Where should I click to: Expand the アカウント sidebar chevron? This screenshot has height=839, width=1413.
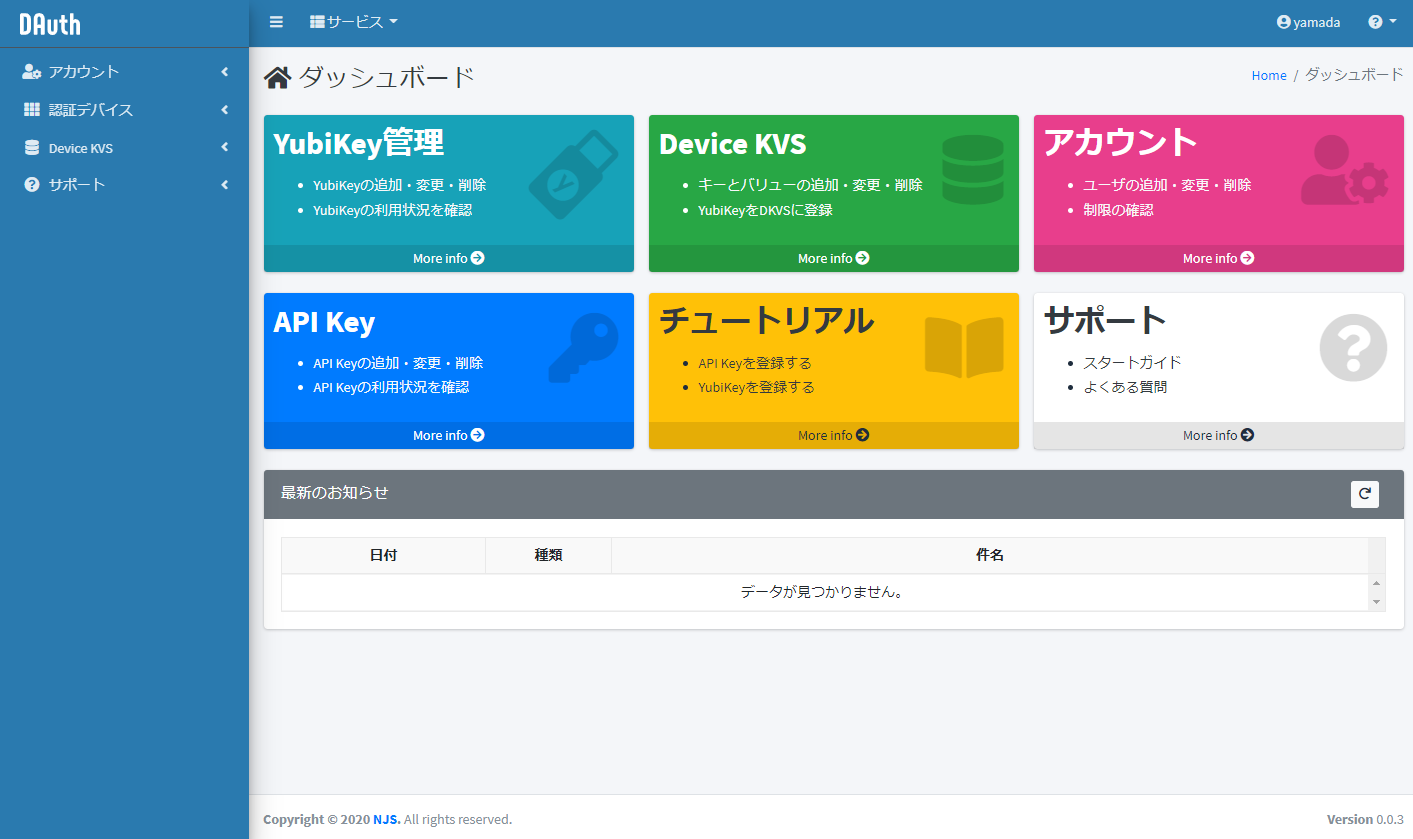tap(225, 72)
